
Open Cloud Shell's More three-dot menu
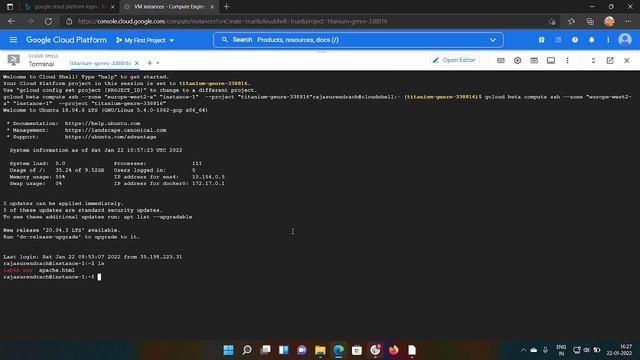pyautogui.click(x=567, y=60)
